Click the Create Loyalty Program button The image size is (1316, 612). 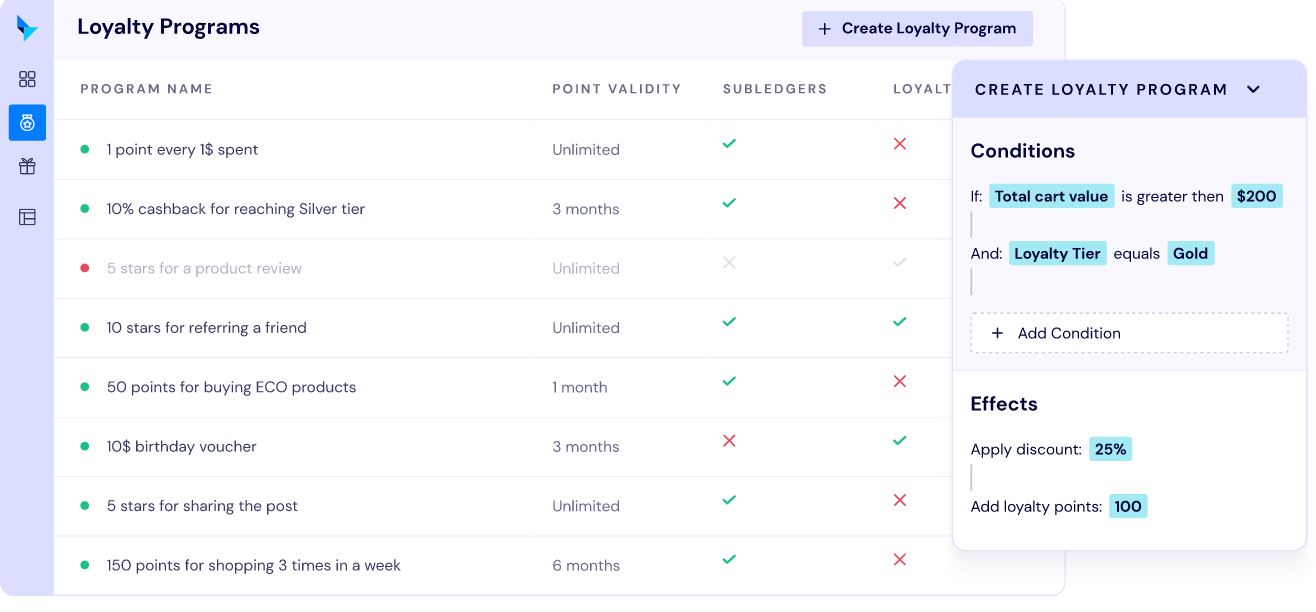tap(917, 29)
